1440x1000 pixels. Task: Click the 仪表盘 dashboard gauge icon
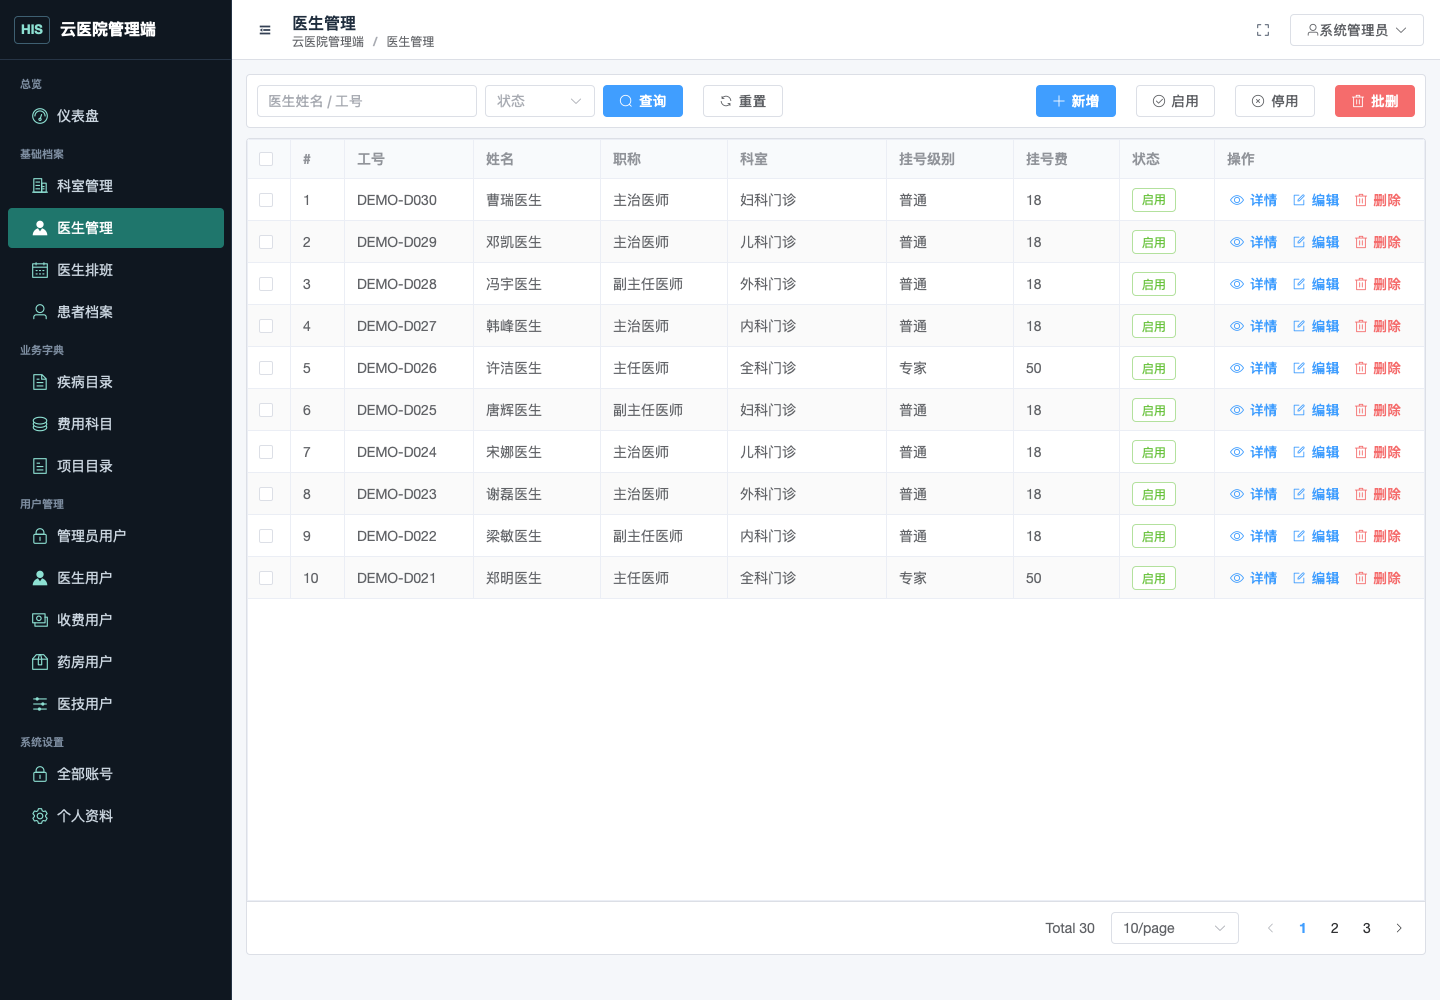(40, 116)
